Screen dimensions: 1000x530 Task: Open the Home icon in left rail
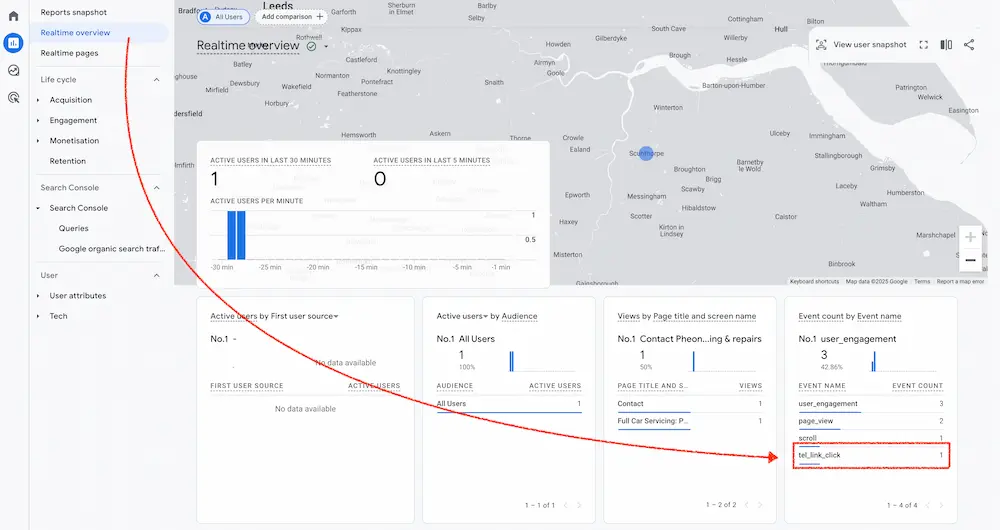pos(13,16)
